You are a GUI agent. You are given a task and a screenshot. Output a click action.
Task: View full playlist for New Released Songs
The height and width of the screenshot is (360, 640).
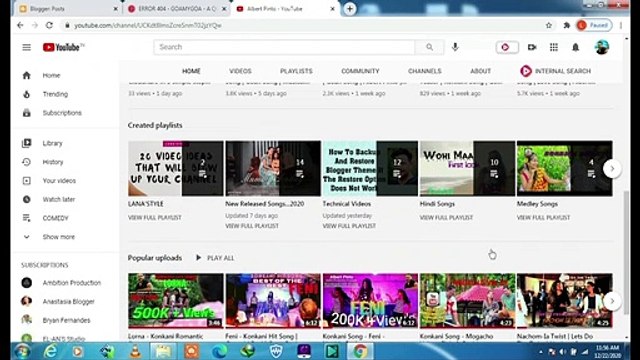click(x=252, y=226)
